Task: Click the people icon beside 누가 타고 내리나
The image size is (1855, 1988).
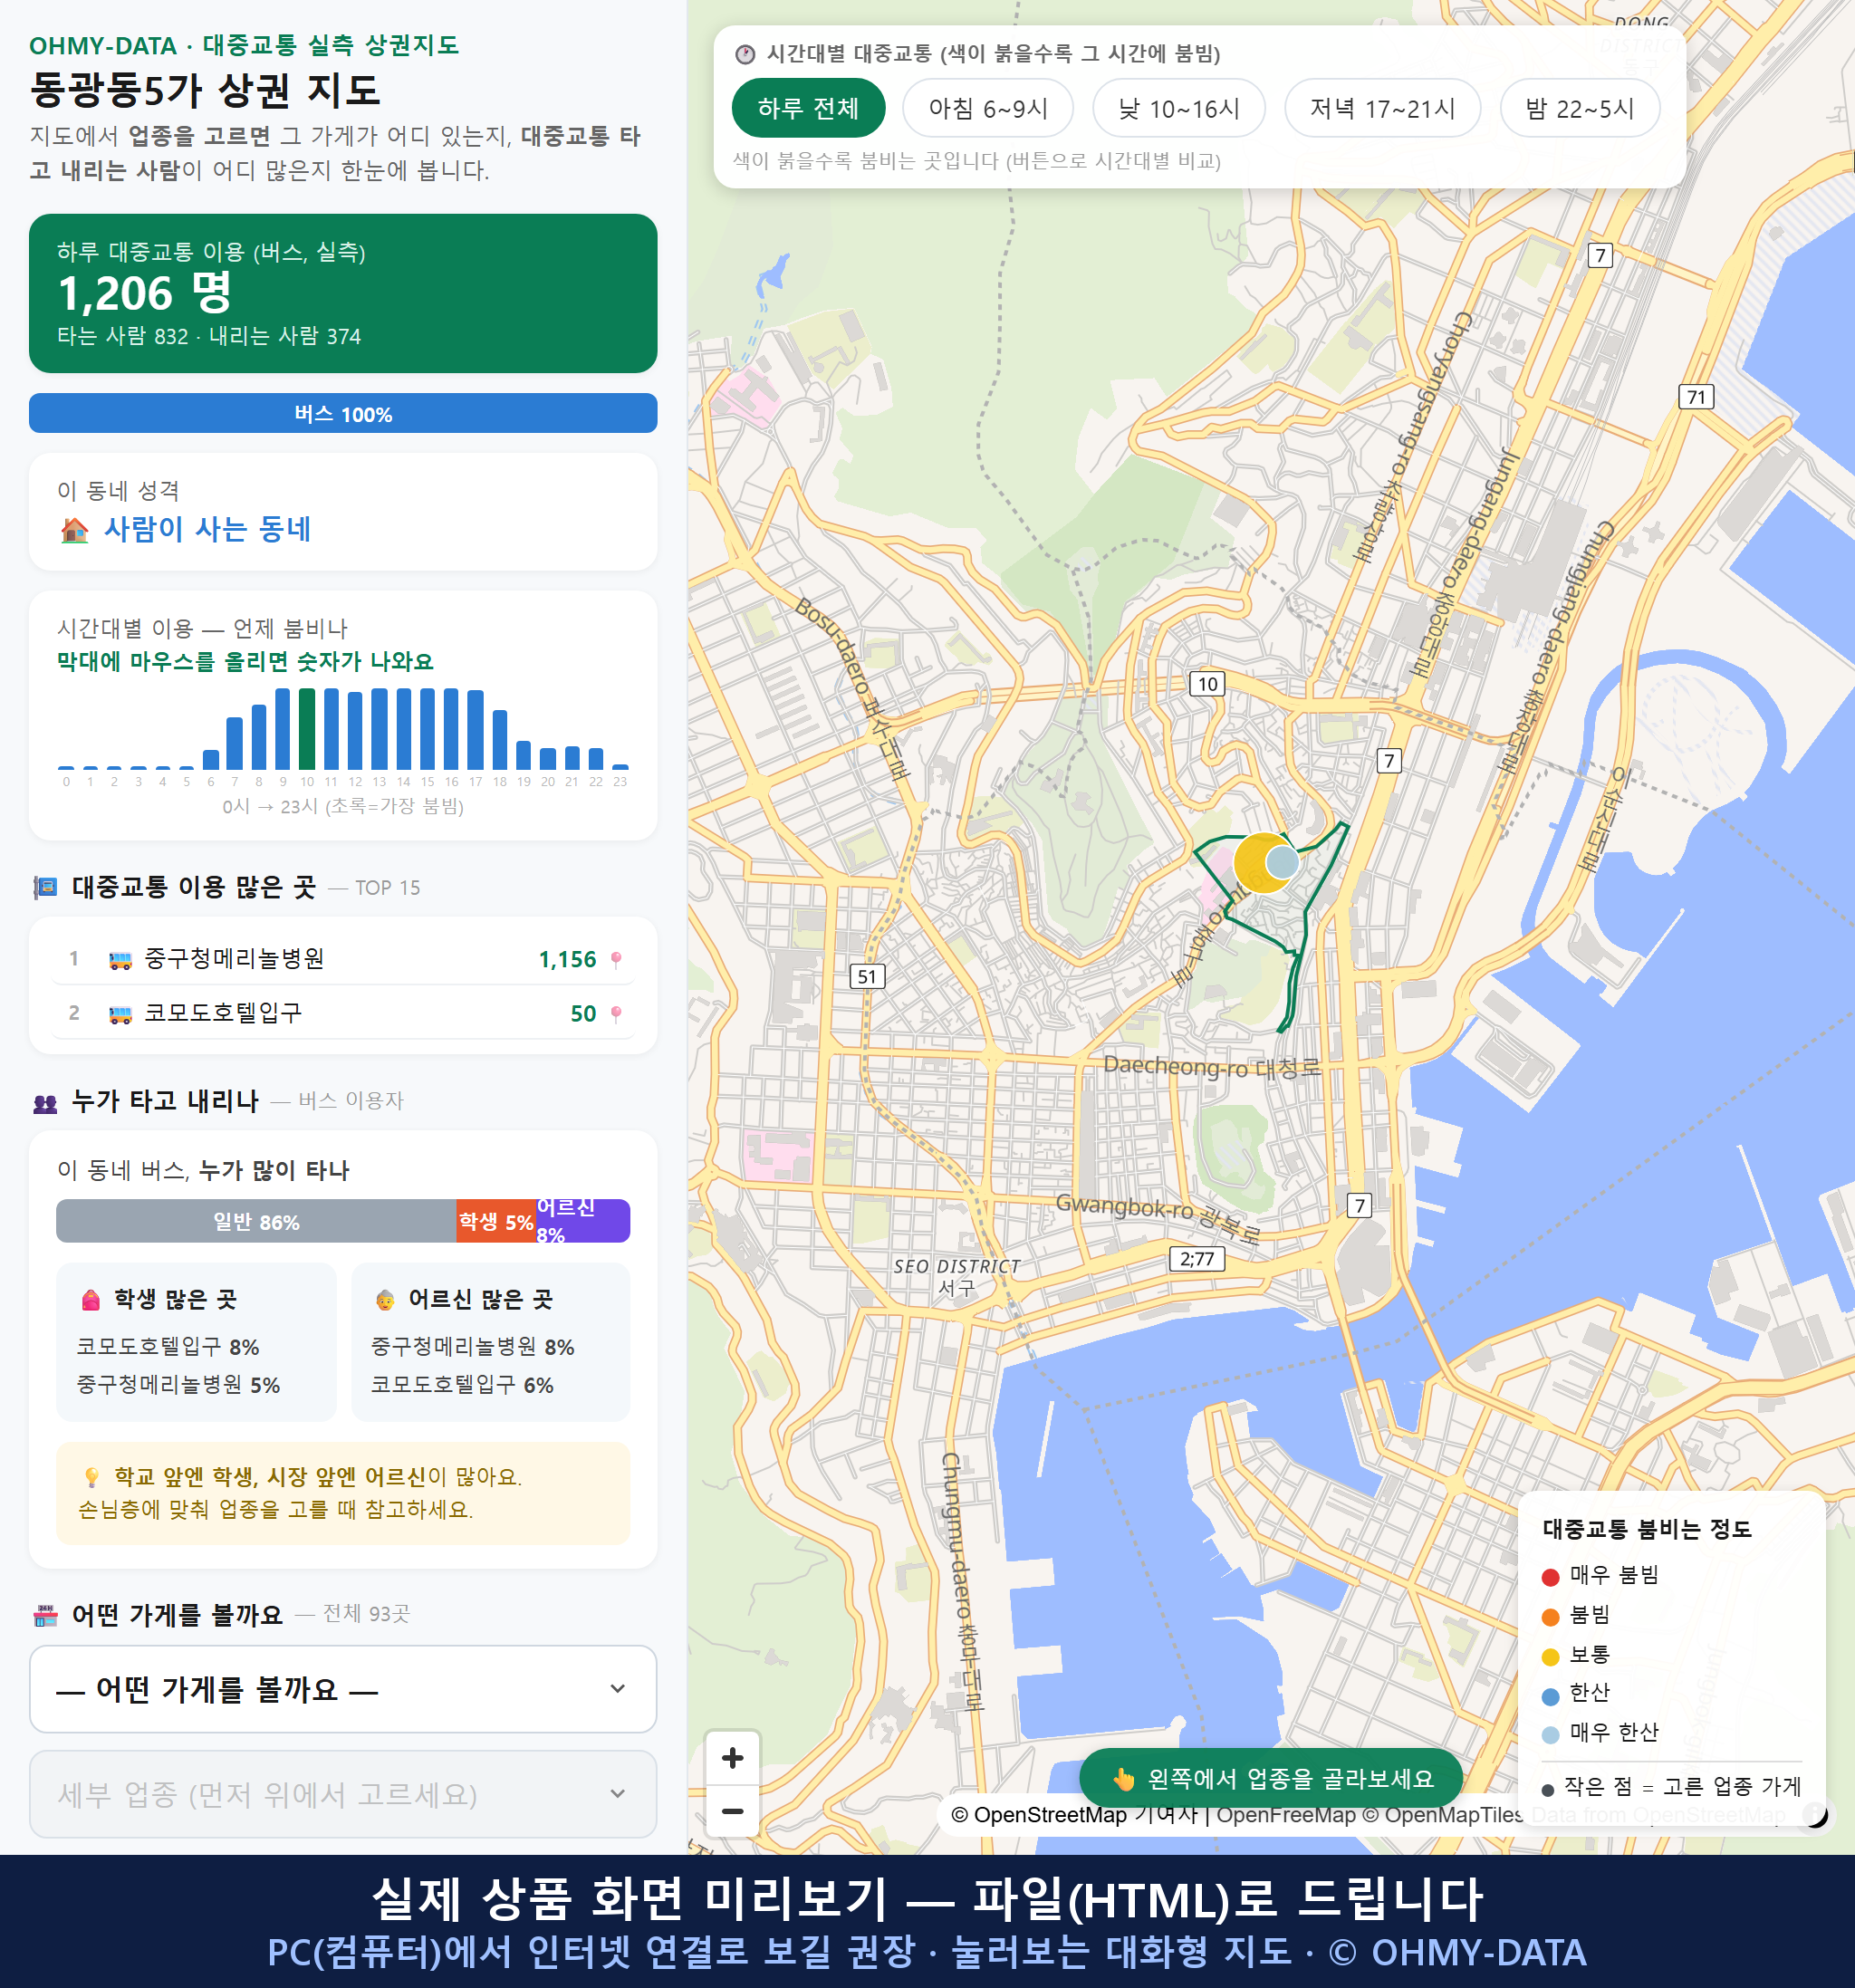Action: click(x=45, y=1103)
